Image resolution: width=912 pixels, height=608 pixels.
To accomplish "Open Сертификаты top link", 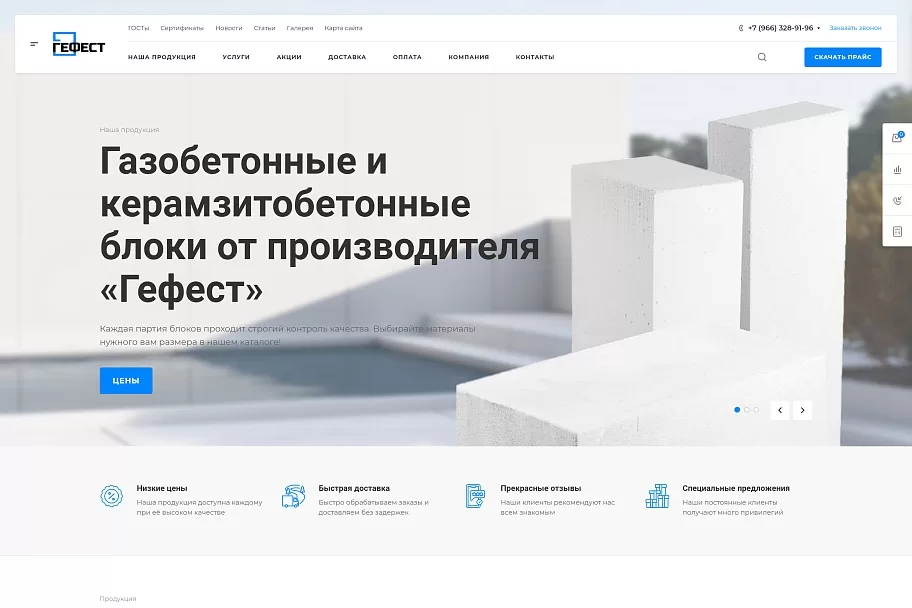I will tap(182, 28).
